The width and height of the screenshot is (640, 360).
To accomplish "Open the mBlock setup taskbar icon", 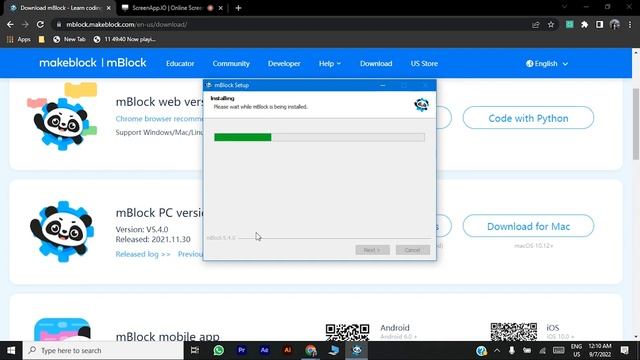I will (357, 351).
